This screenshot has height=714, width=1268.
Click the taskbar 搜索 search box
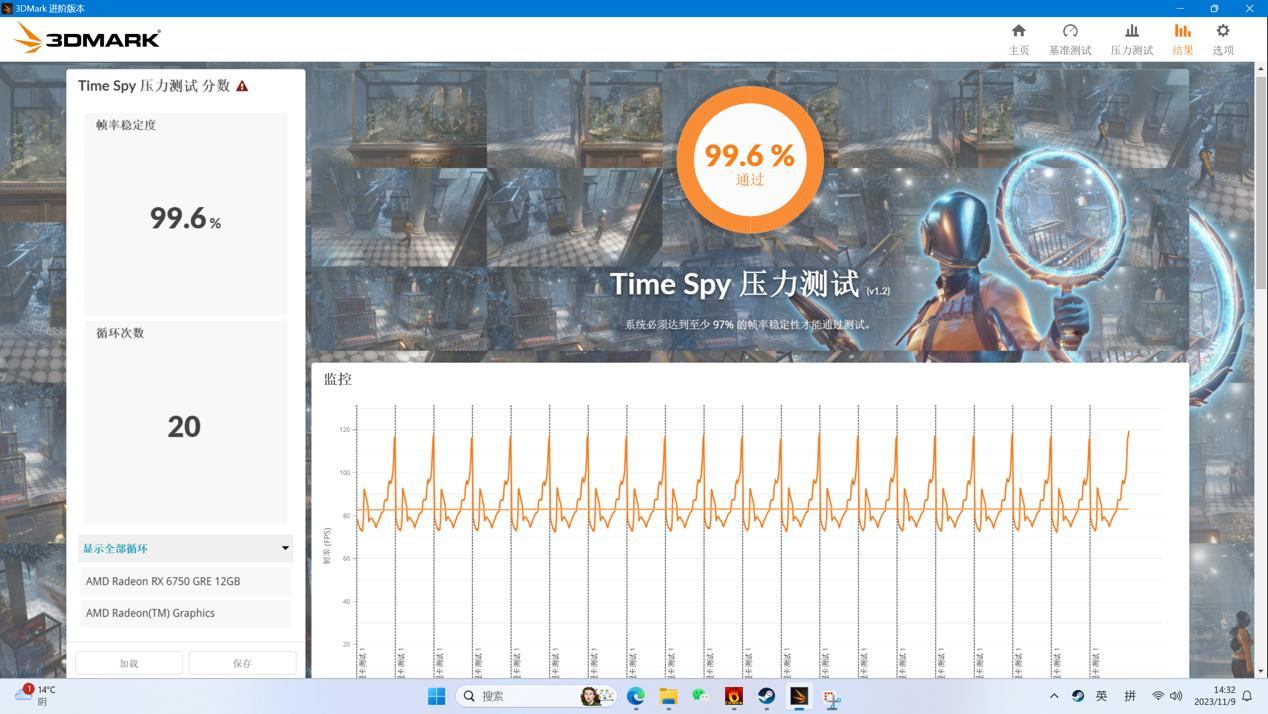(537, 696)
